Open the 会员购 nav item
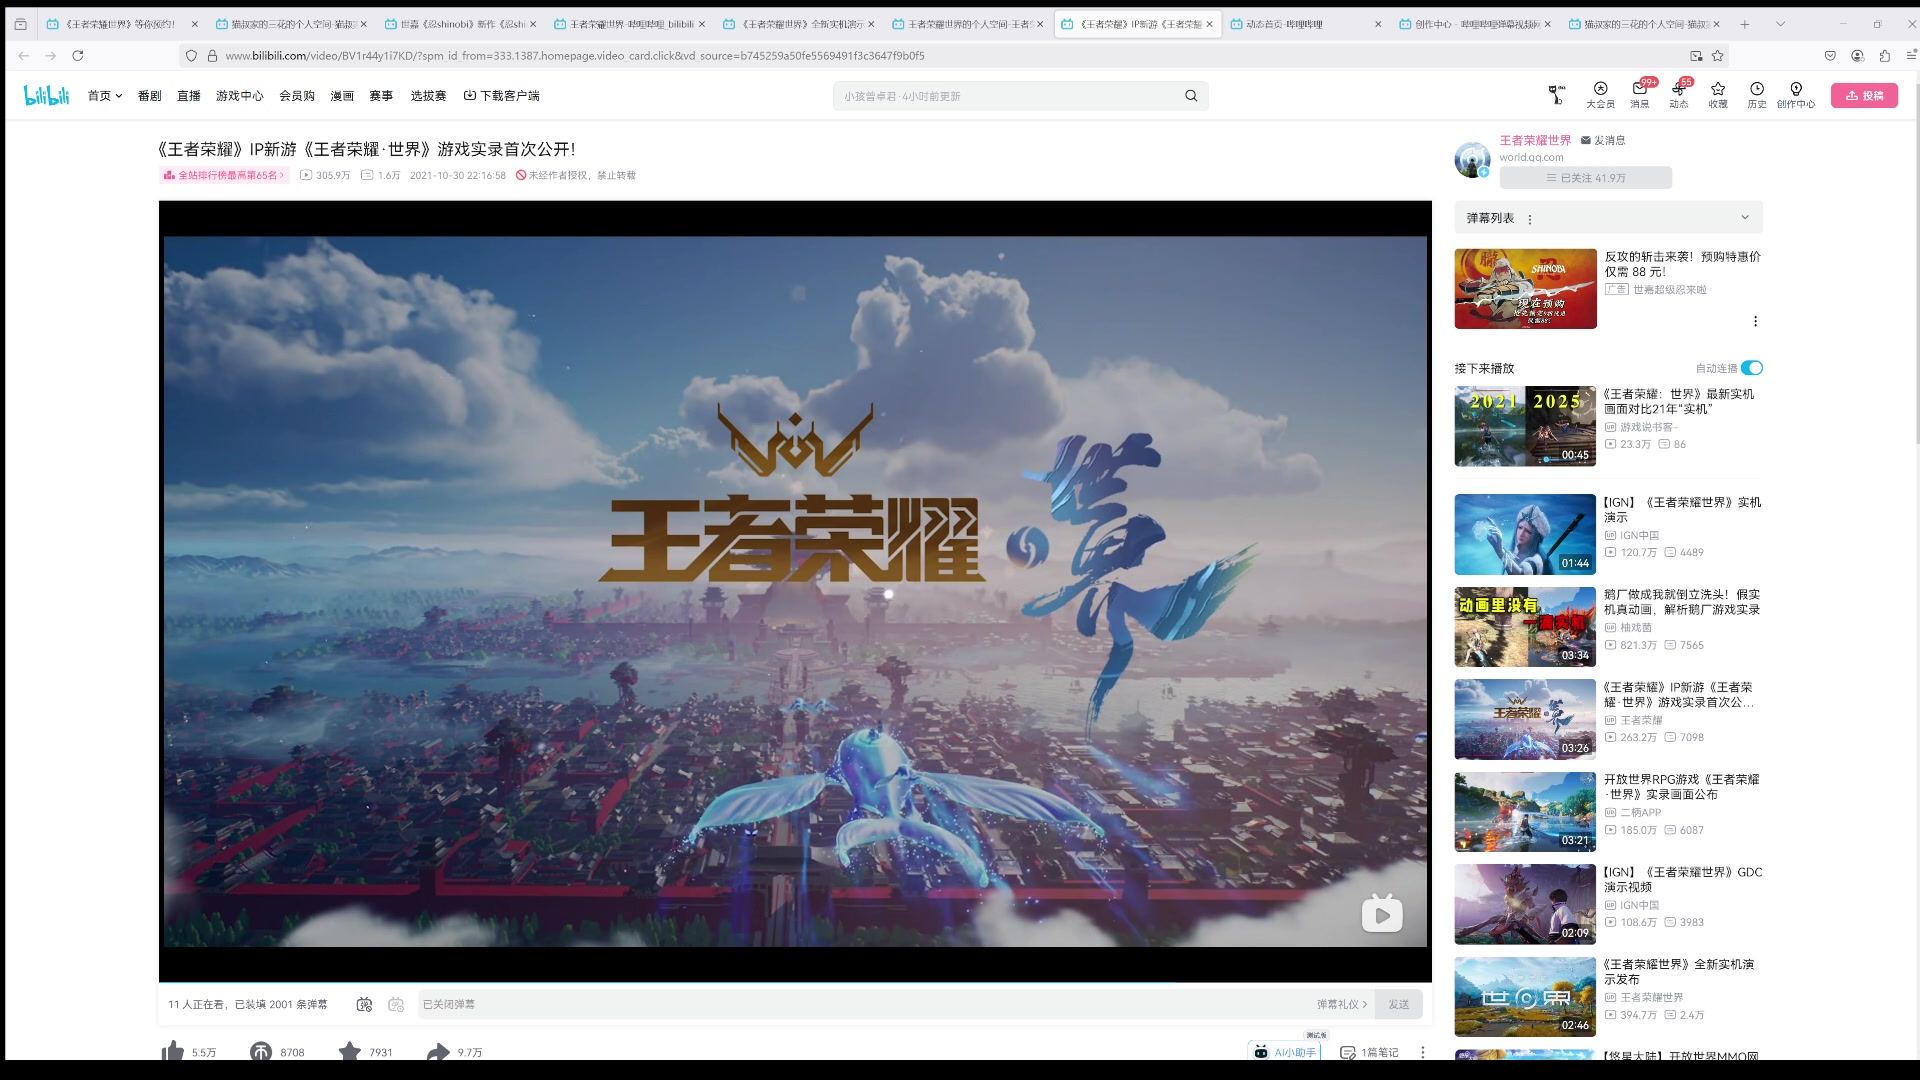 pyautogui.click(x=297, y=96)
